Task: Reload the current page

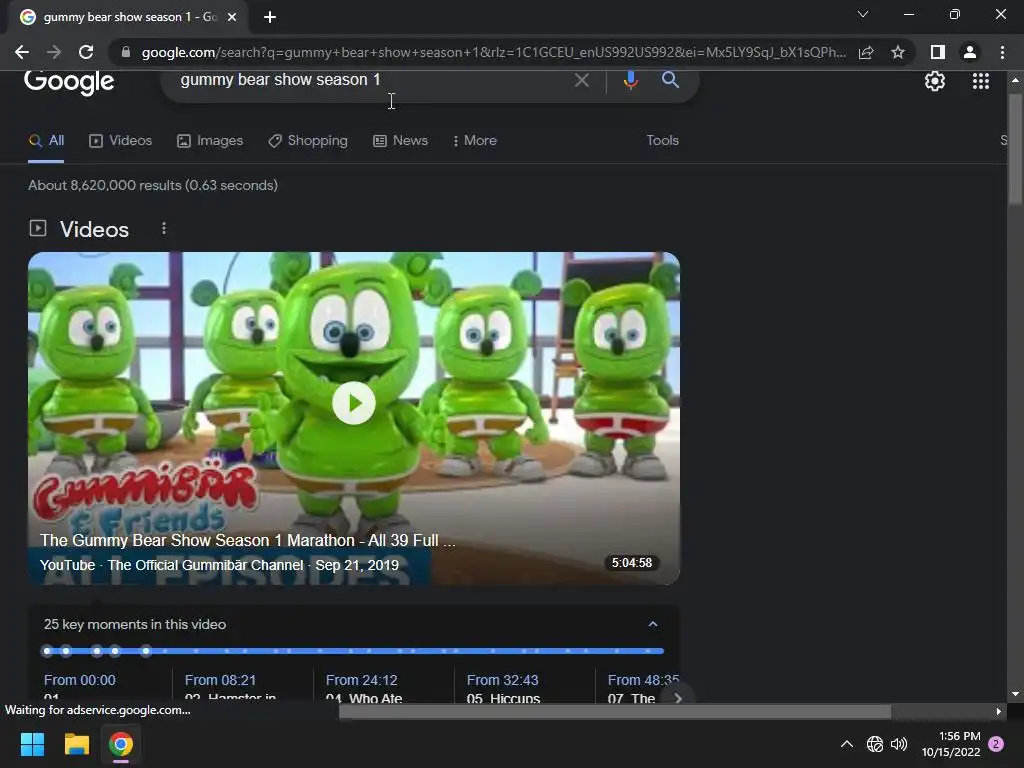Action: [x=86, y=52]
